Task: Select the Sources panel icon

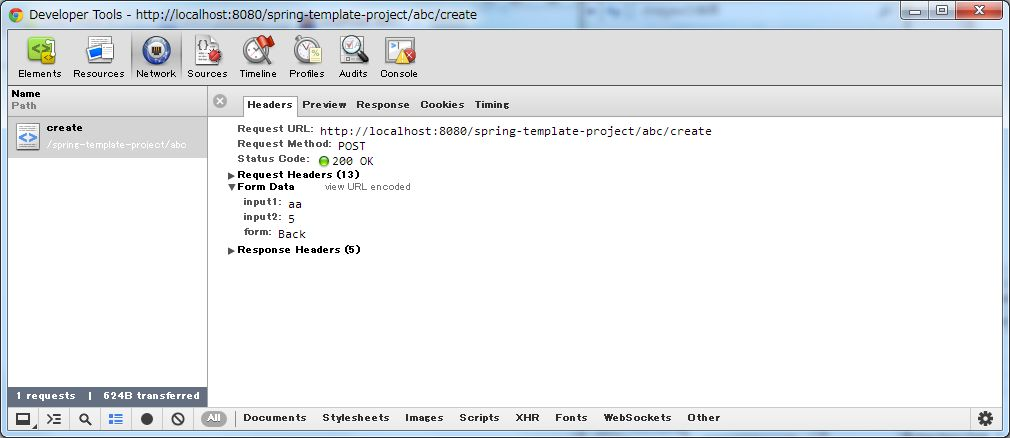Action: click(207, 57)
